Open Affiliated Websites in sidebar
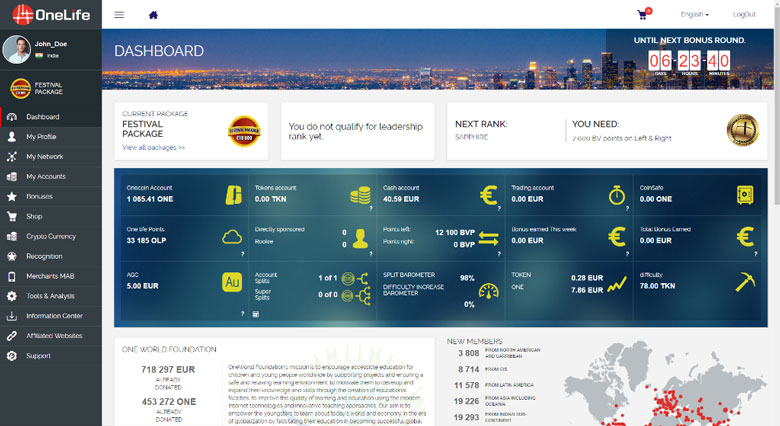780x426 pixels. point(51,336)
